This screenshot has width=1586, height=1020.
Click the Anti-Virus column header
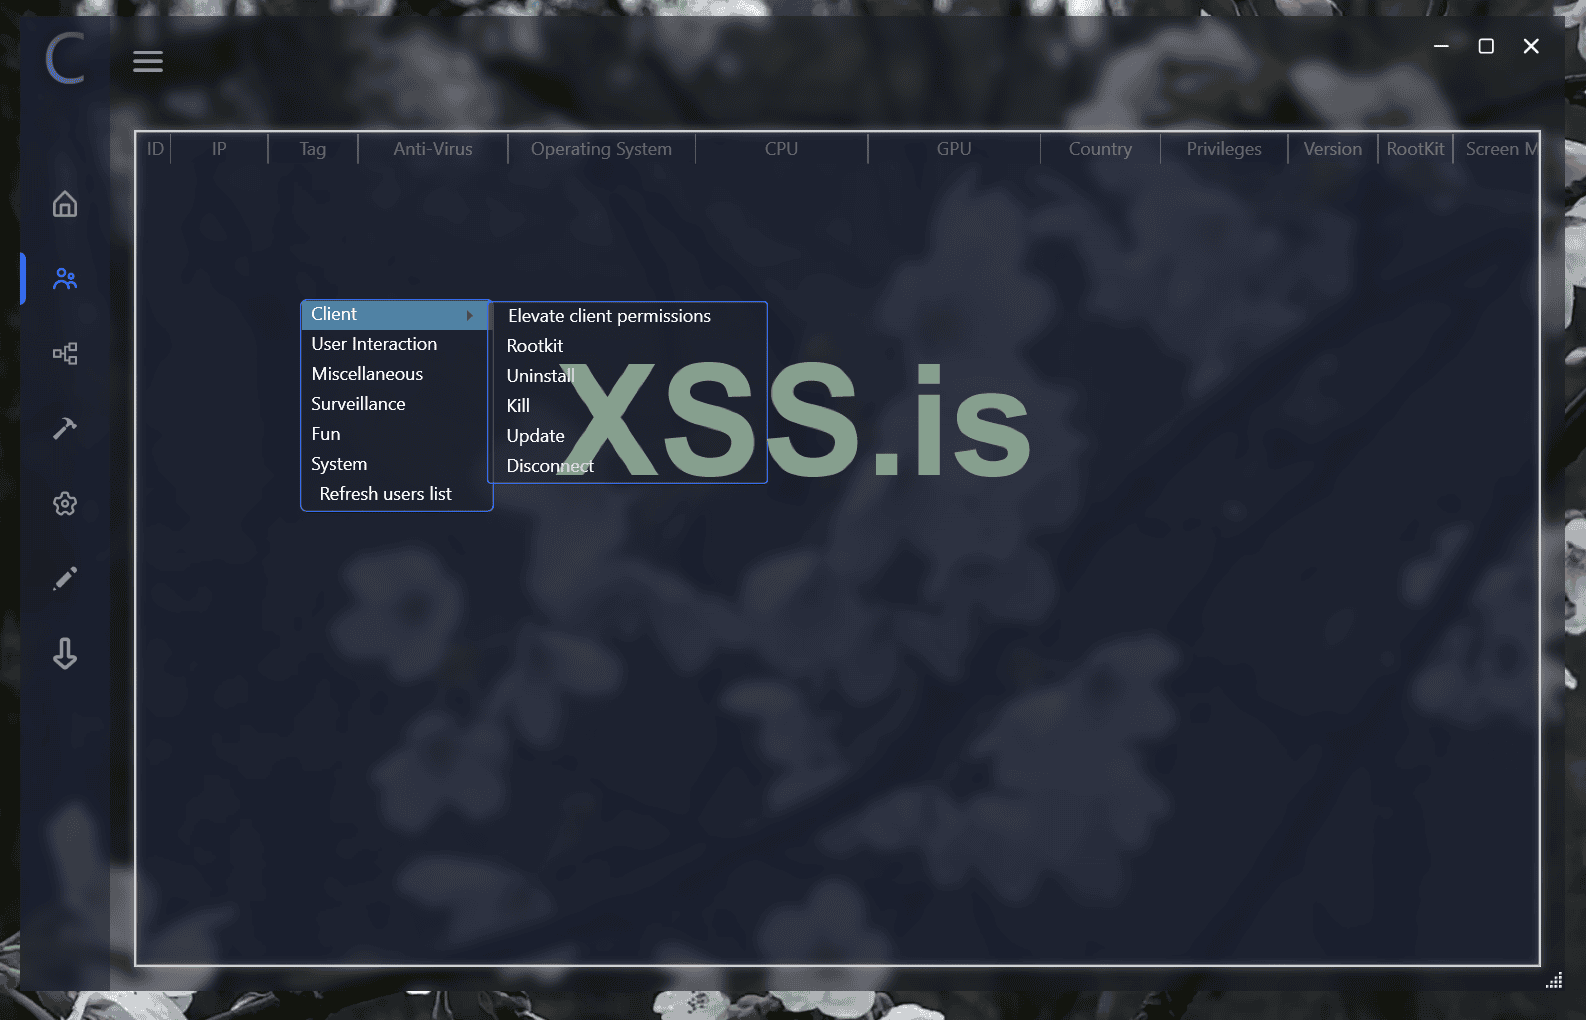433,149
